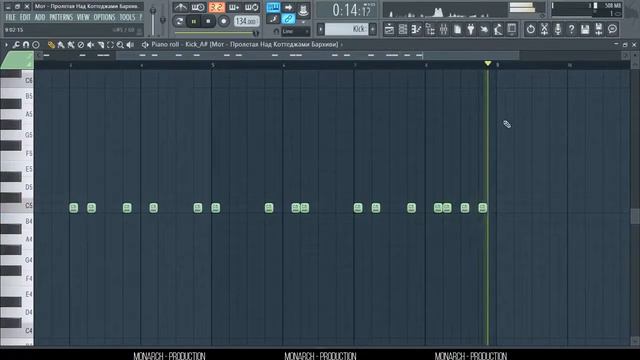Open the ADD menu
This screenshot has width=640, height=360.
pos(40,17)
